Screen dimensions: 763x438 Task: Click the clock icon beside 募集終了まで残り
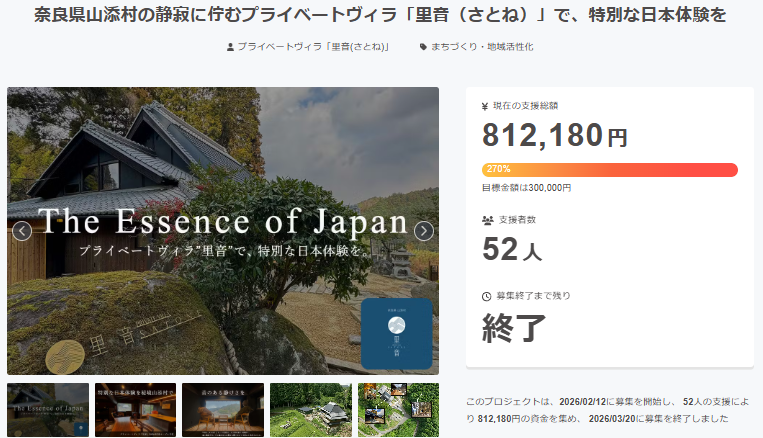coord(486,296)
